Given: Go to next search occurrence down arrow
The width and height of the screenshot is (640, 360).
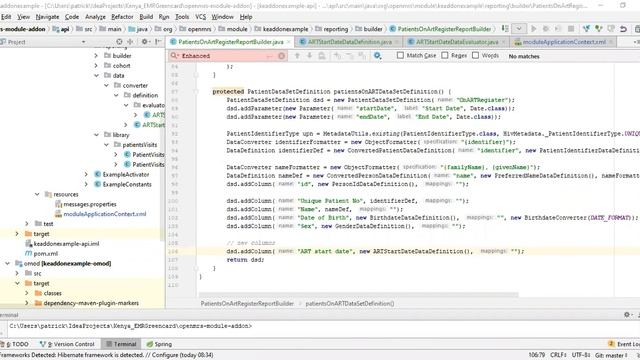Looking at the screenshot, I should pyautogui.click(x=309, y=56).
